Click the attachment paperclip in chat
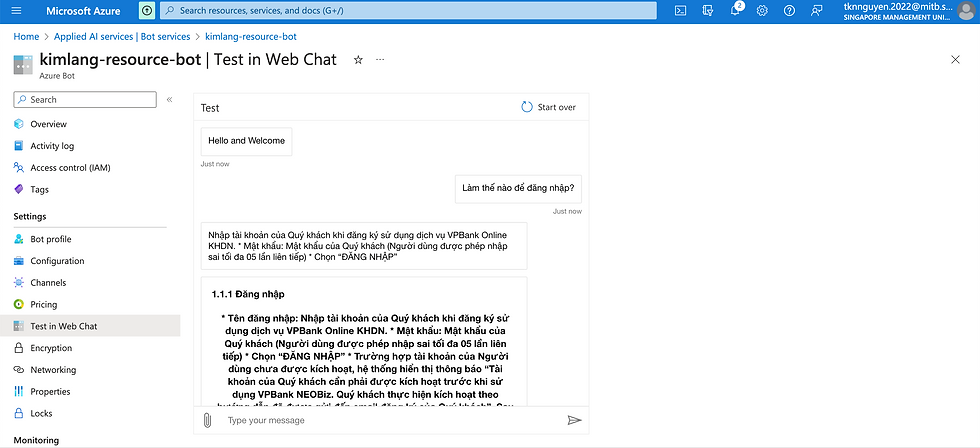The height and width of the screenshot is (448, 980). (208, 421)
